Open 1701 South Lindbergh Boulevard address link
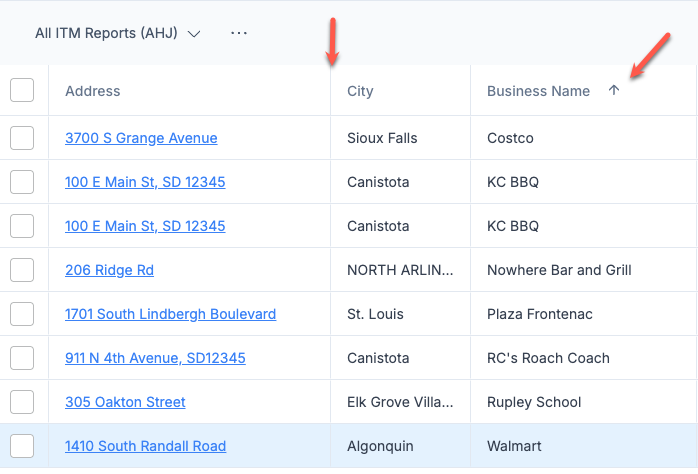 (170, 314)
